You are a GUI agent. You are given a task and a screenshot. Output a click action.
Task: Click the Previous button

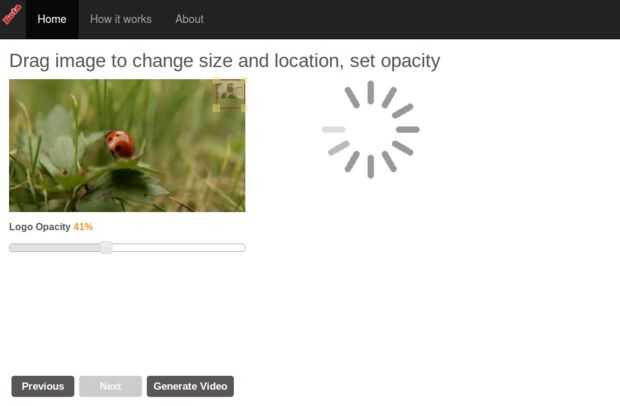[43, 386]
